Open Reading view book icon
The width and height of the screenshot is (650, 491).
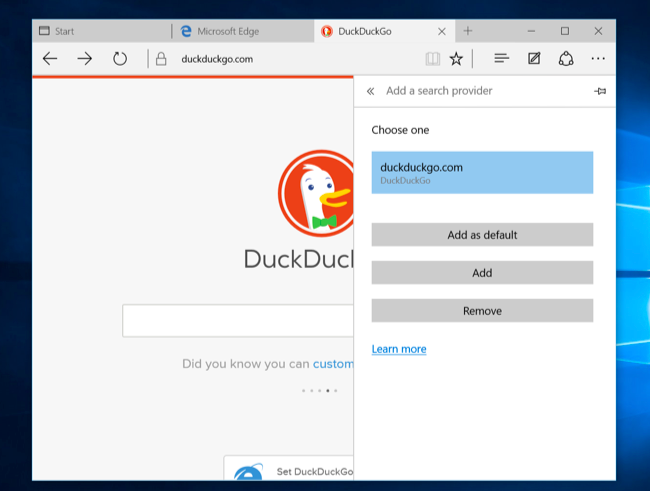(x=432, y=59)
